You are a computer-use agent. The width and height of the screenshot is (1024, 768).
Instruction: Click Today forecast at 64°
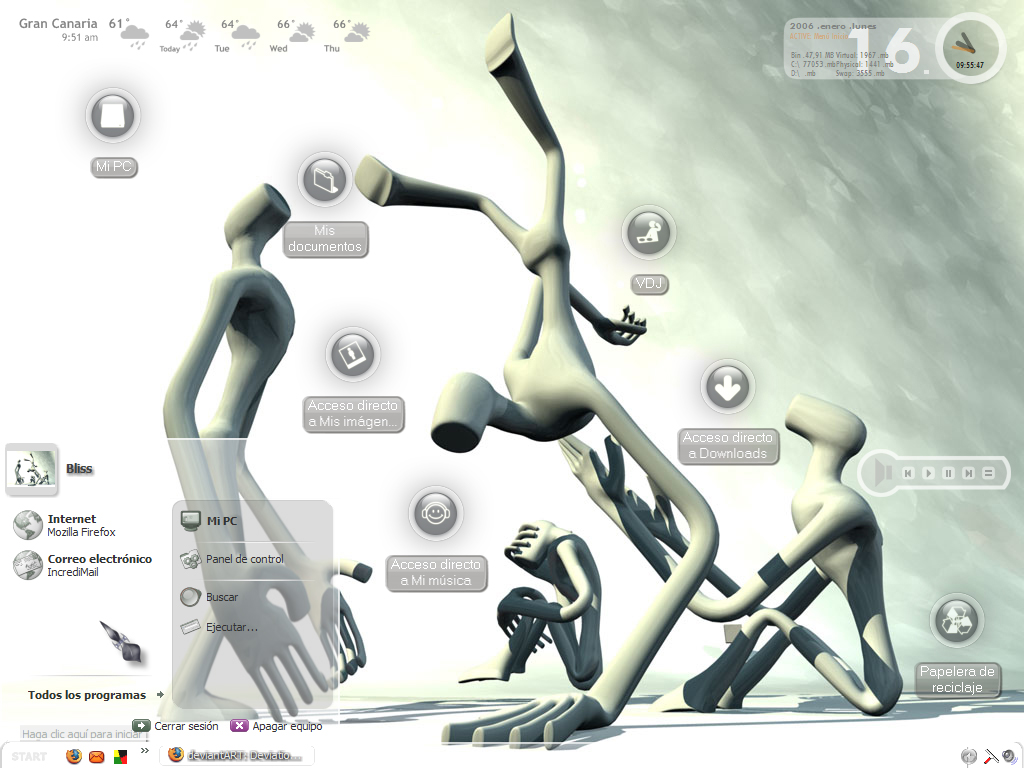[182, 35]
